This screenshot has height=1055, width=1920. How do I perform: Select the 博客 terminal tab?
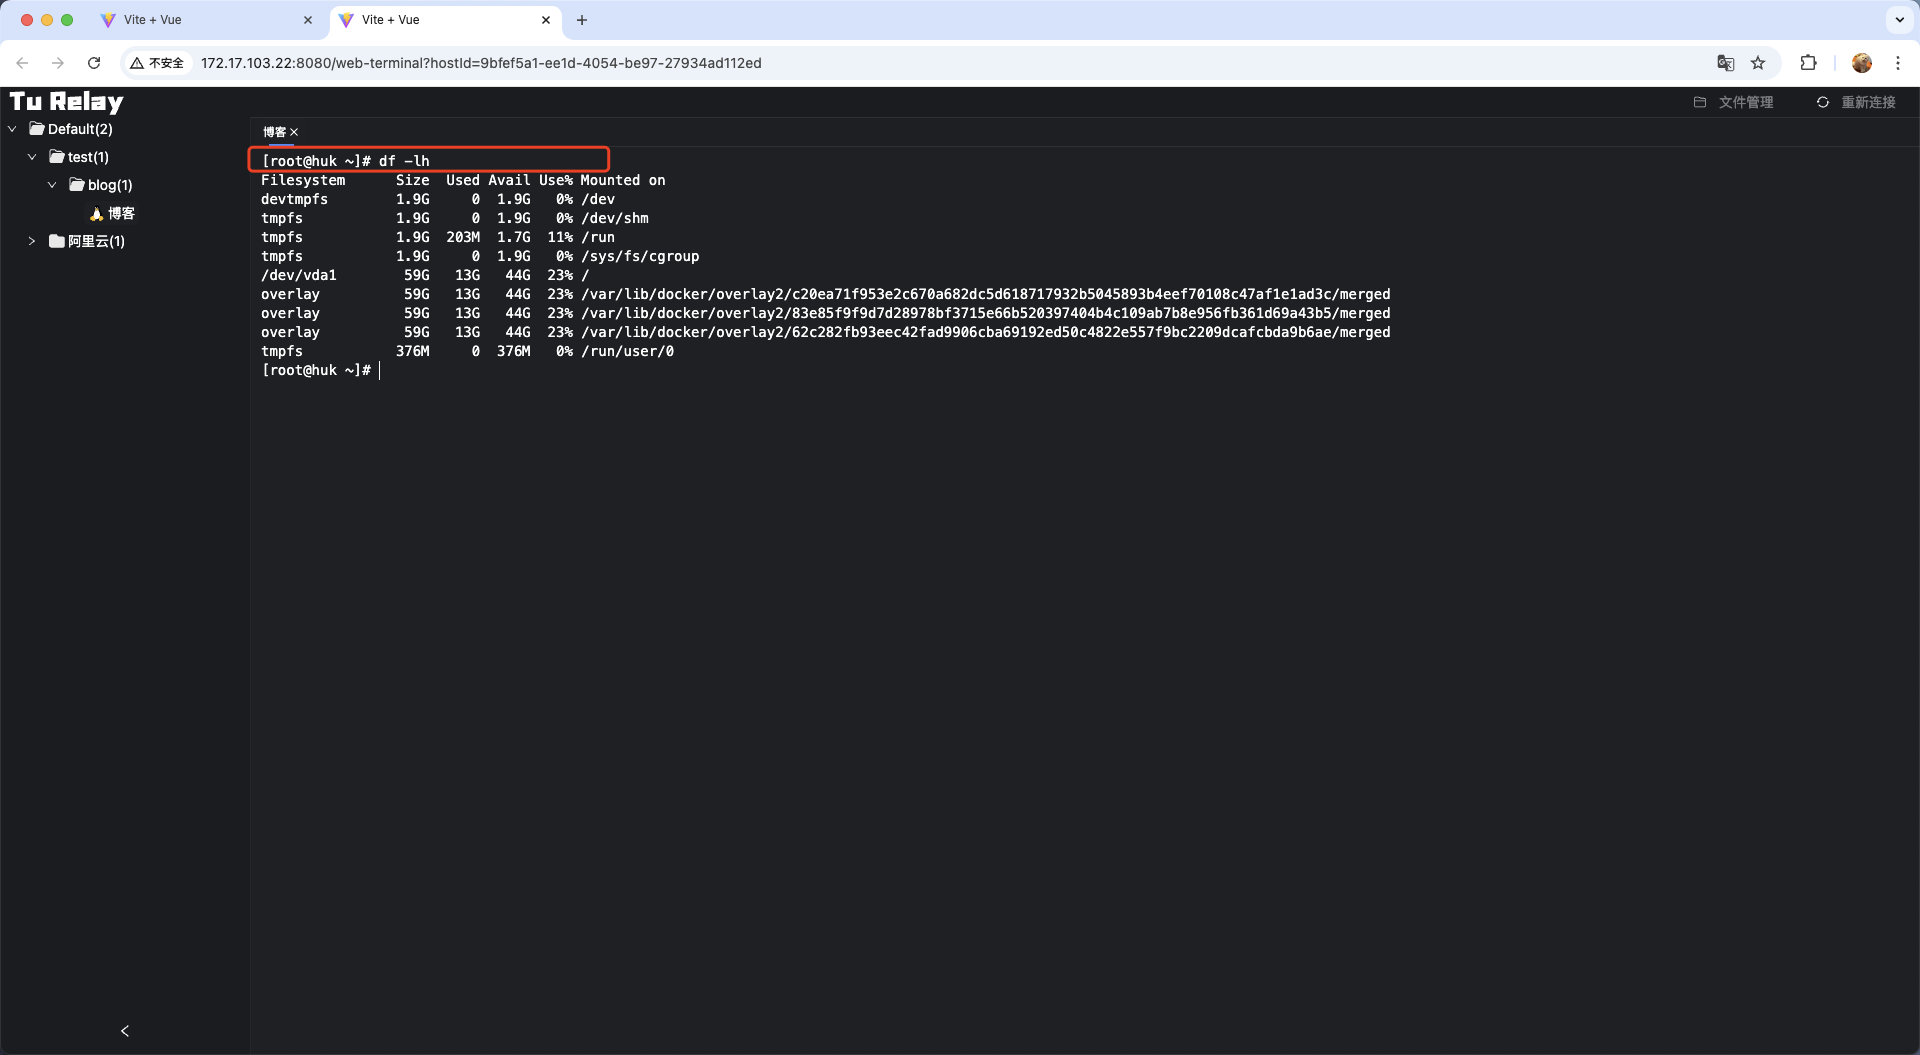pos(274,132)
